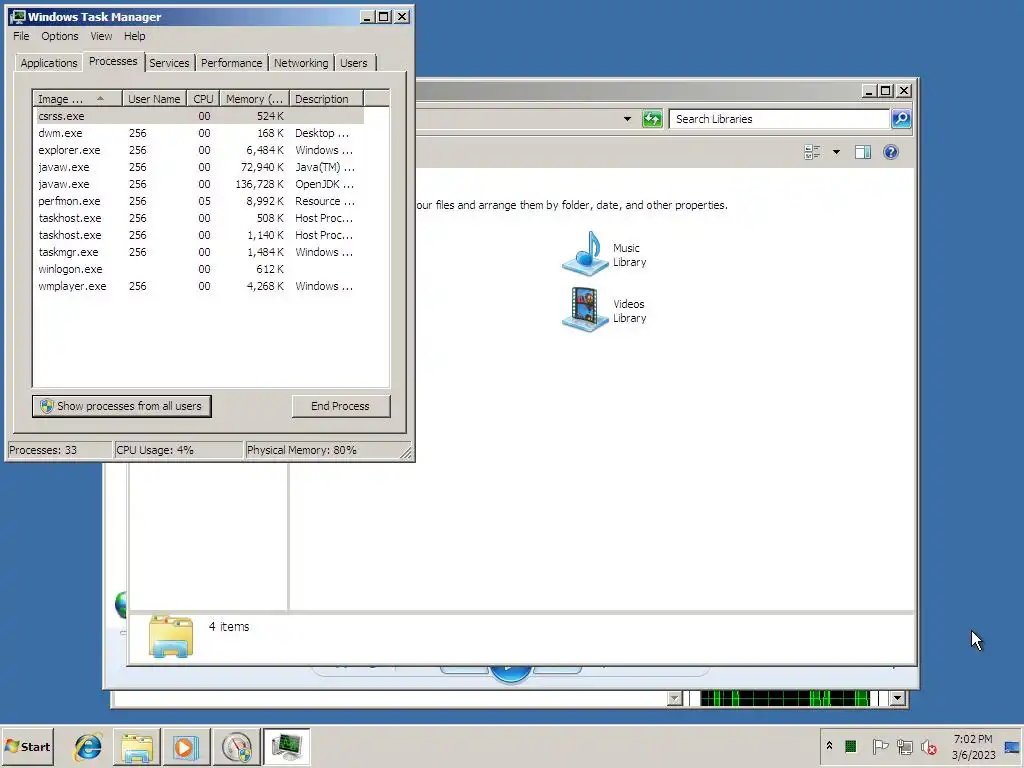Select the winlogon.exe process row
The image size is (1024, 768).
click(x=199, y=268)
